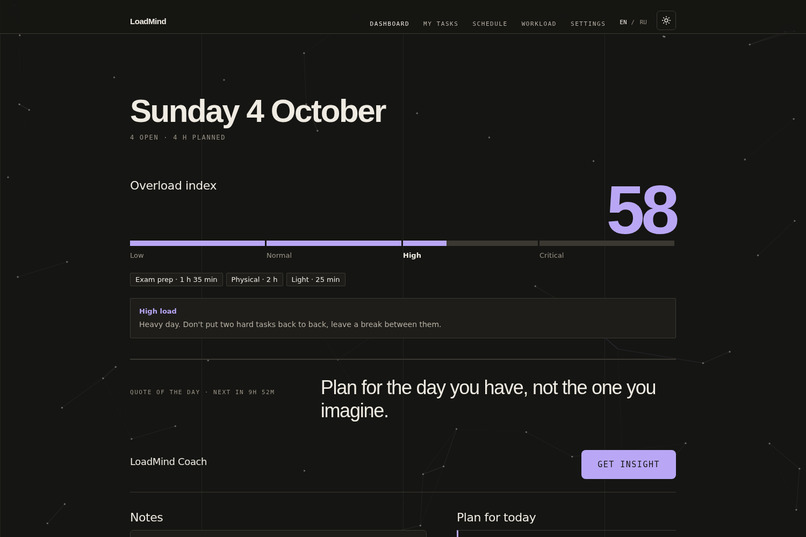The image size is (806, 537).
Task: Click the Physical 2 h chip
Action: pos(254,280)
